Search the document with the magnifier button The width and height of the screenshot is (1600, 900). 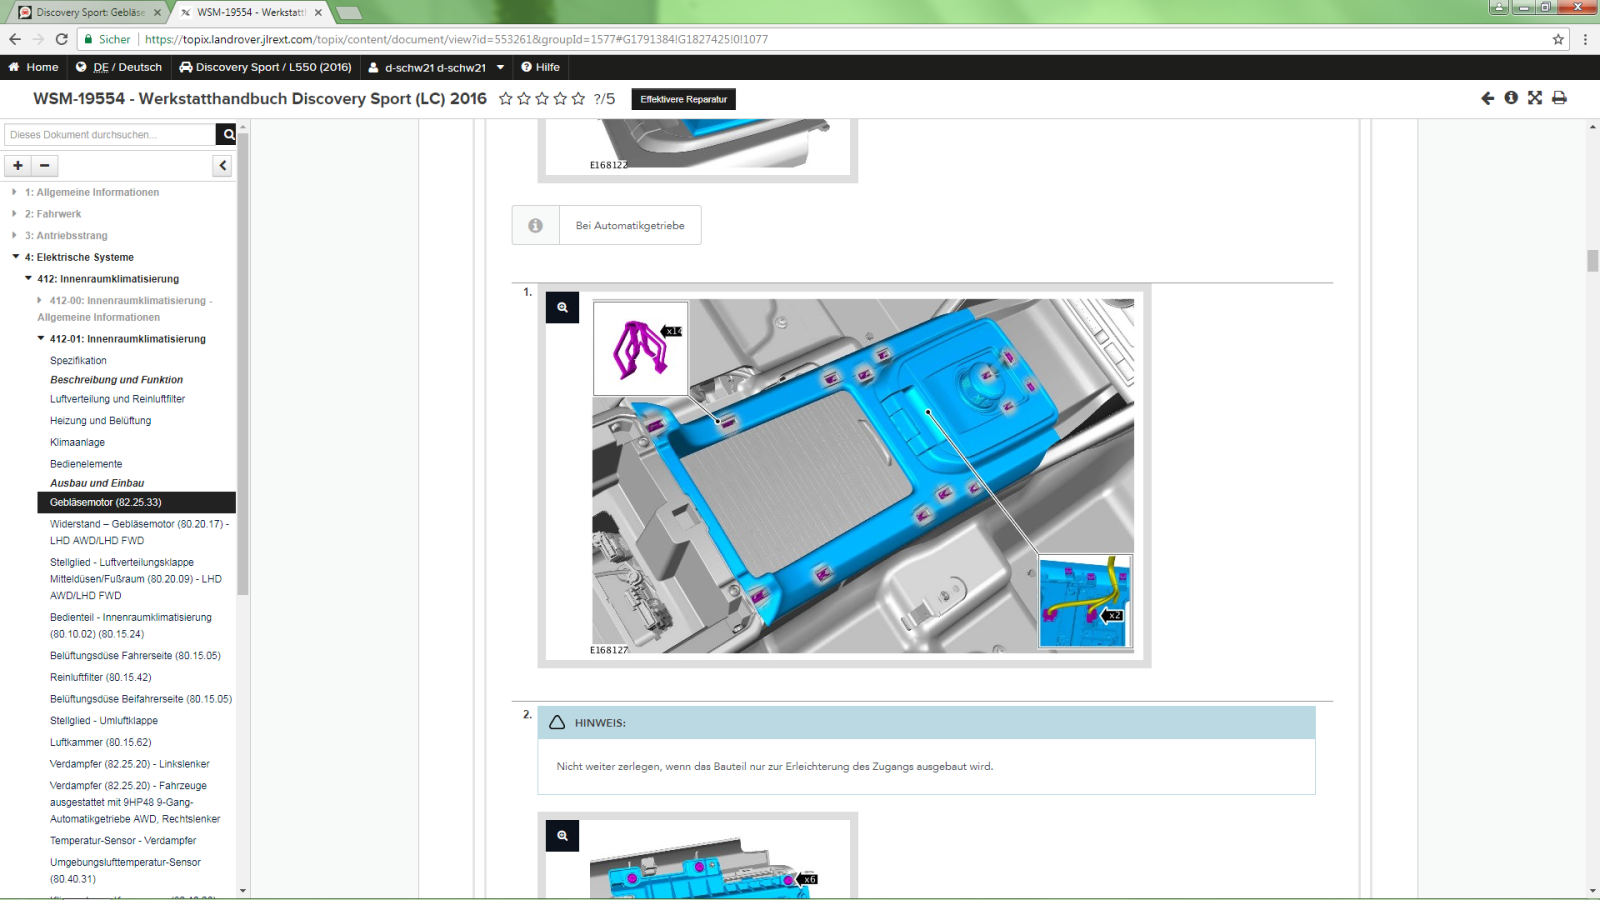coord(228,134)
